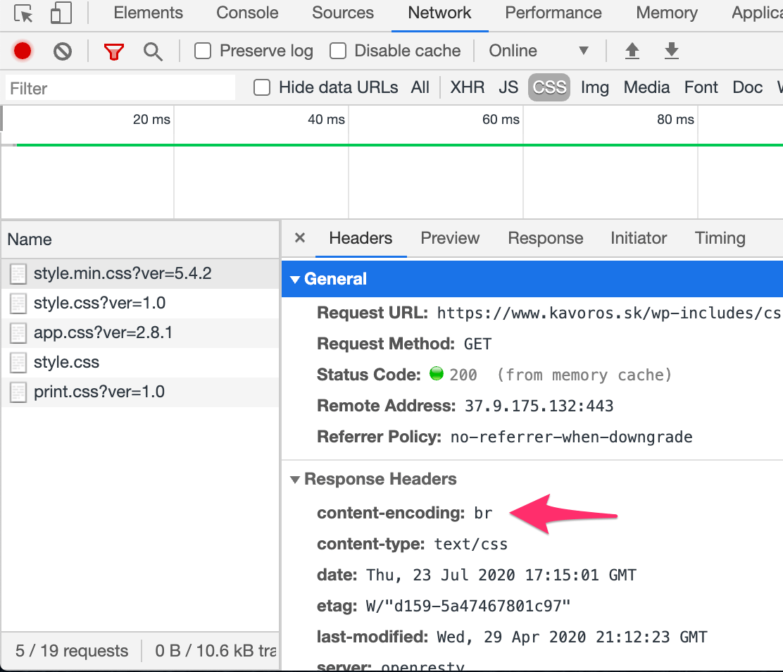This screenshot has width=783, height=672.
Task: Open the Online throttling dropdown
Action: (x=538, y=51)
